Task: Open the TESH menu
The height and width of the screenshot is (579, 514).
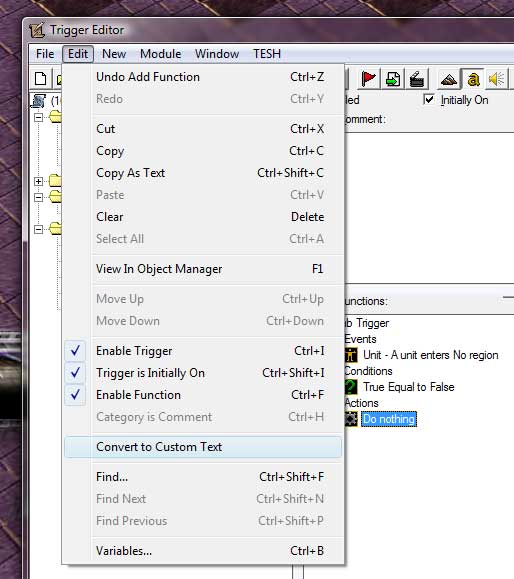Action: pyautogui.click(x=267, y=54)
